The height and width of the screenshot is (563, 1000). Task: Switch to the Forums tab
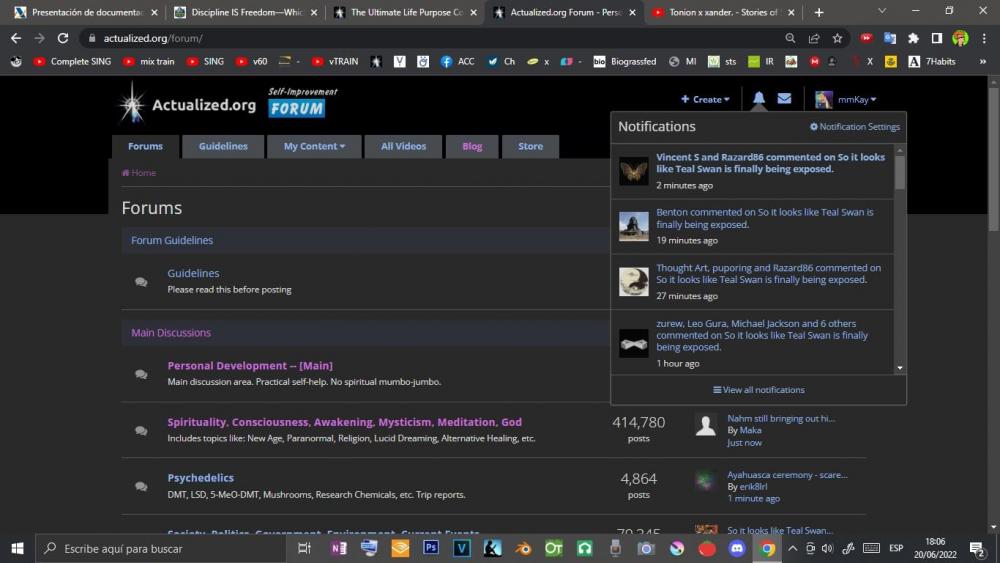point(145,146)
